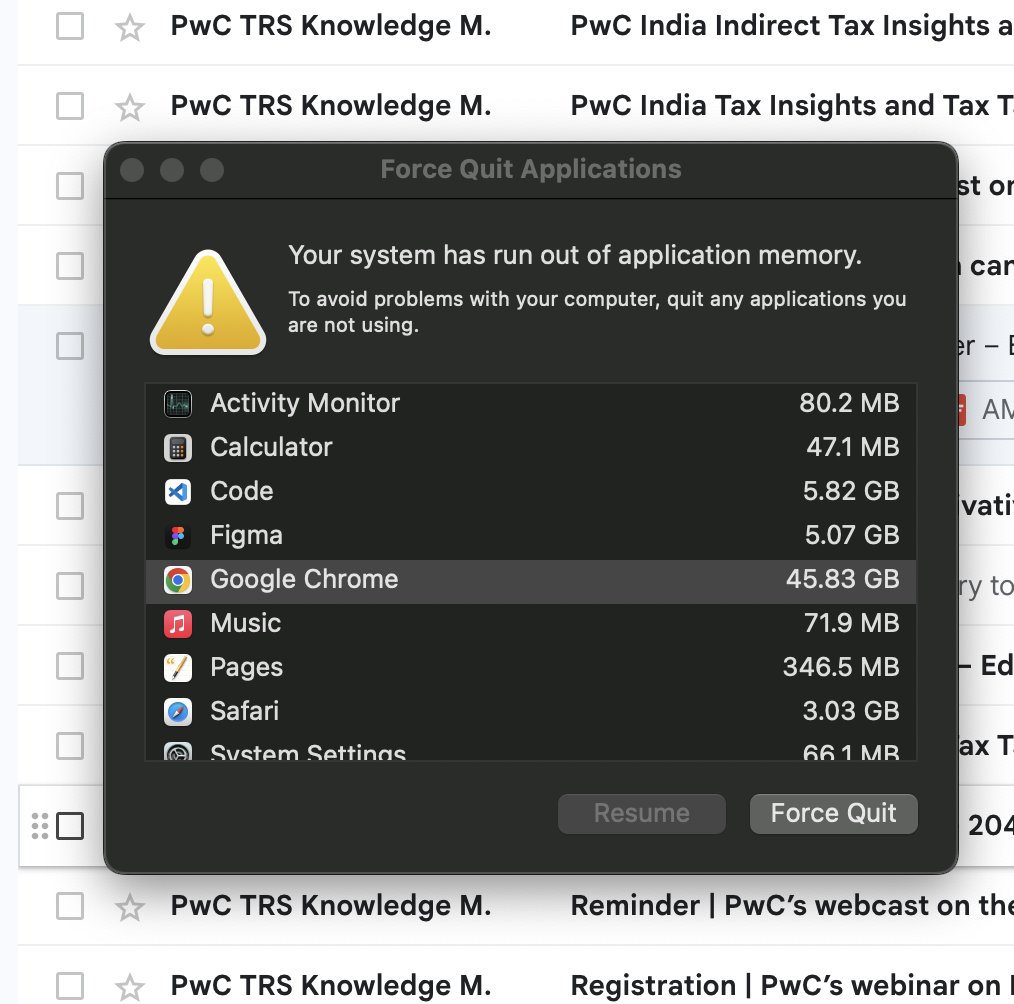Viewport: 1014px width, 1004px height.
Task: Tick the dark-outlined checkbox next to drag handle
Action: point(70,826)
